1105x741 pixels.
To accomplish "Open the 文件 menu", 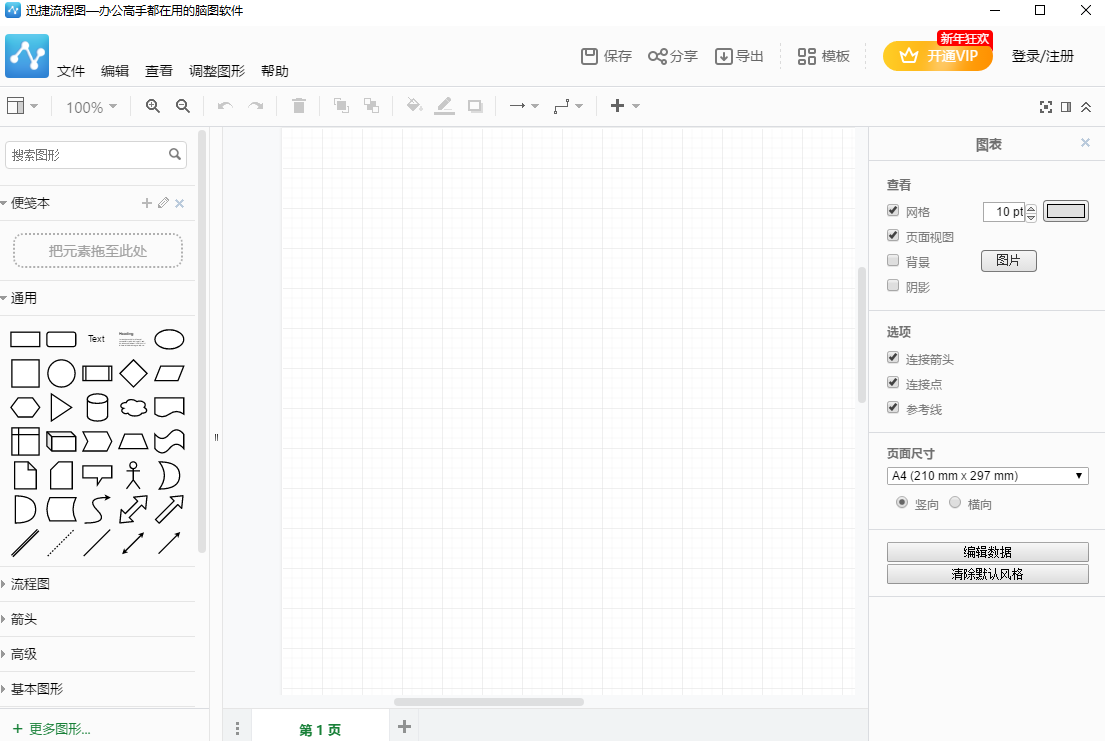I will click(71, 71).
